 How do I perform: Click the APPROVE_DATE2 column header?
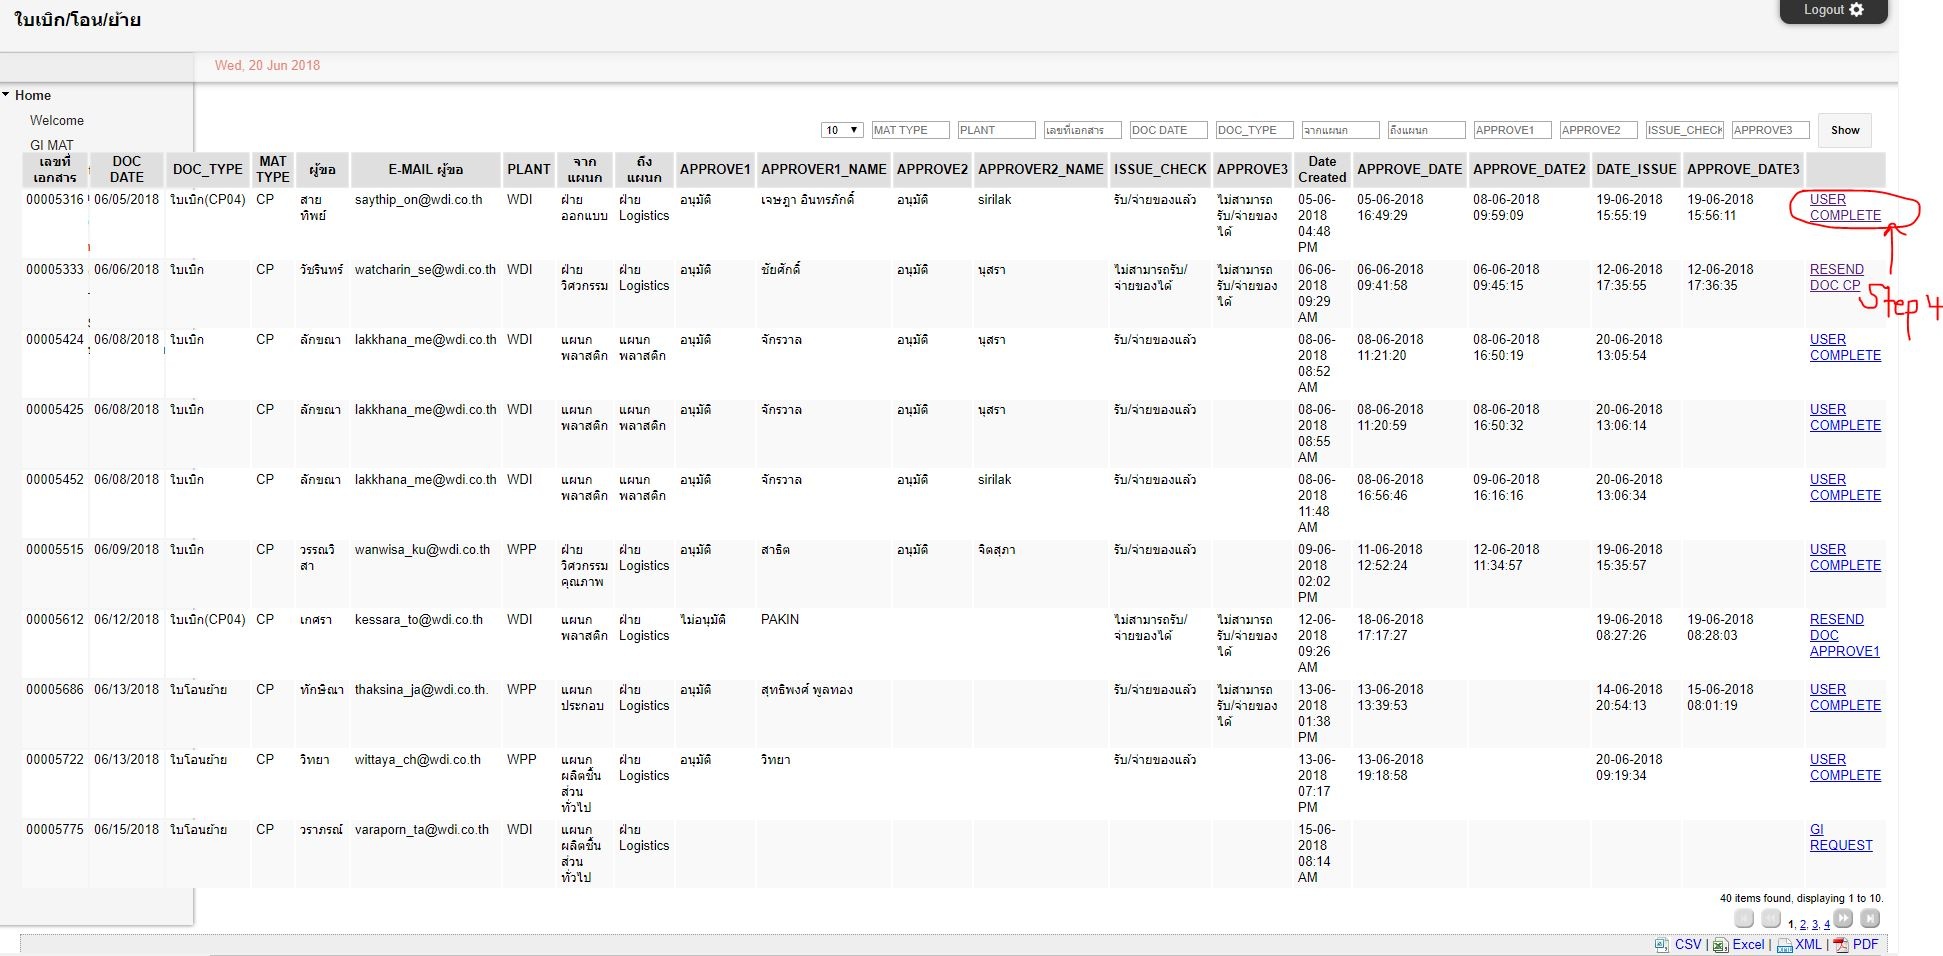pyautogui.click(x=1530, y=169)
